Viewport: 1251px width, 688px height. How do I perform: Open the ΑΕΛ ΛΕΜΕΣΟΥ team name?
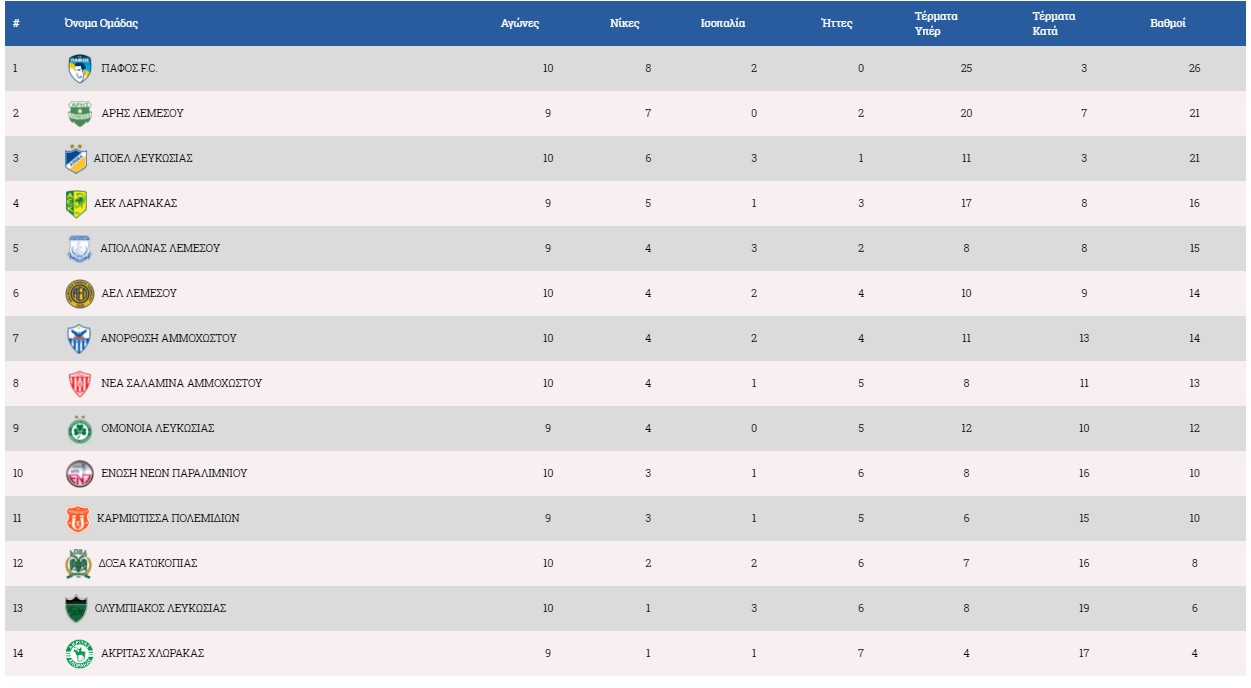pyautogui.click(x=139, y=293)
